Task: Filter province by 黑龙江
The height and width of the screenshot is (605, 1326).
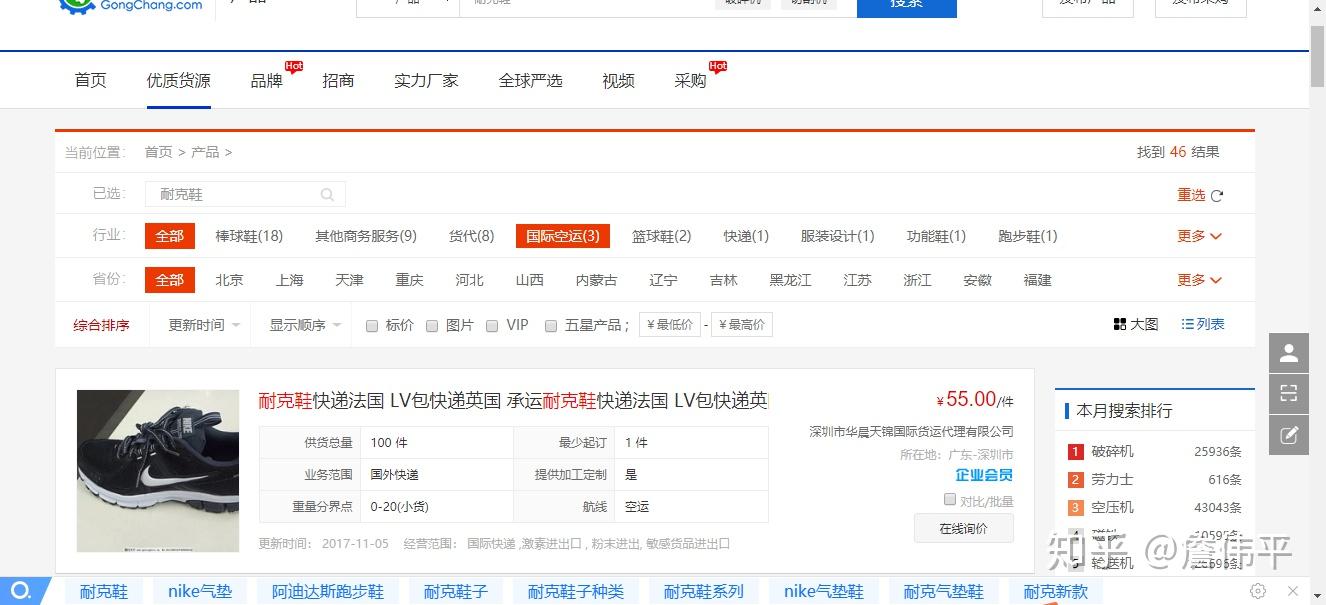Action: point(790,280)
